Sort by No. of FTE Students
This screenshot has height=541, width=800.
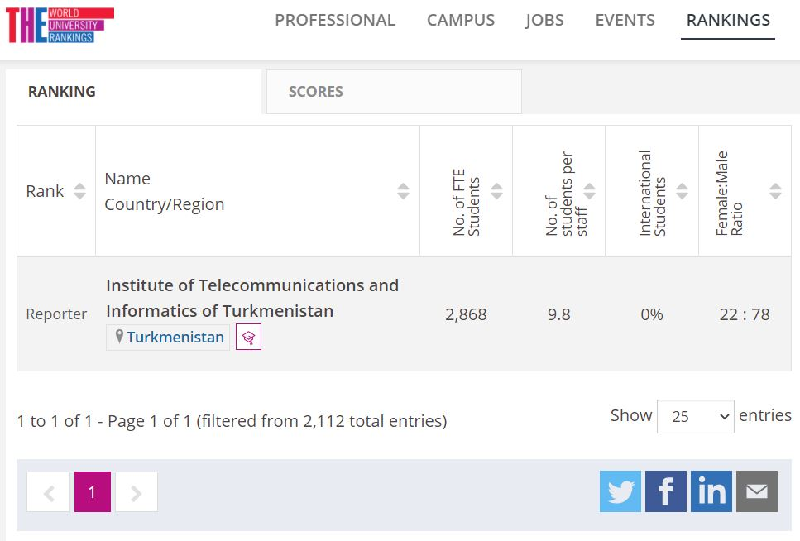click(x=496, y=191)
